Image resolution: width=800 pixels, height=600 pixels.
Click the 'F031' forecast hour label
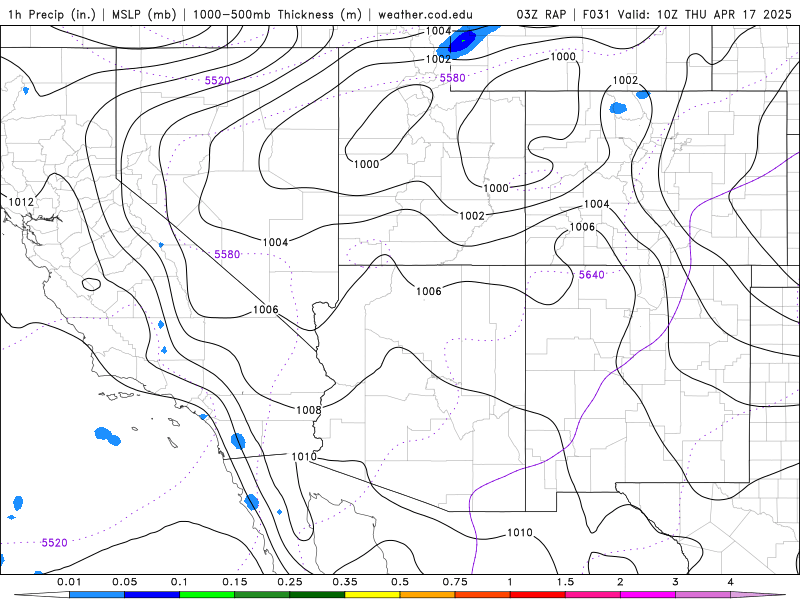coord(597,14)
